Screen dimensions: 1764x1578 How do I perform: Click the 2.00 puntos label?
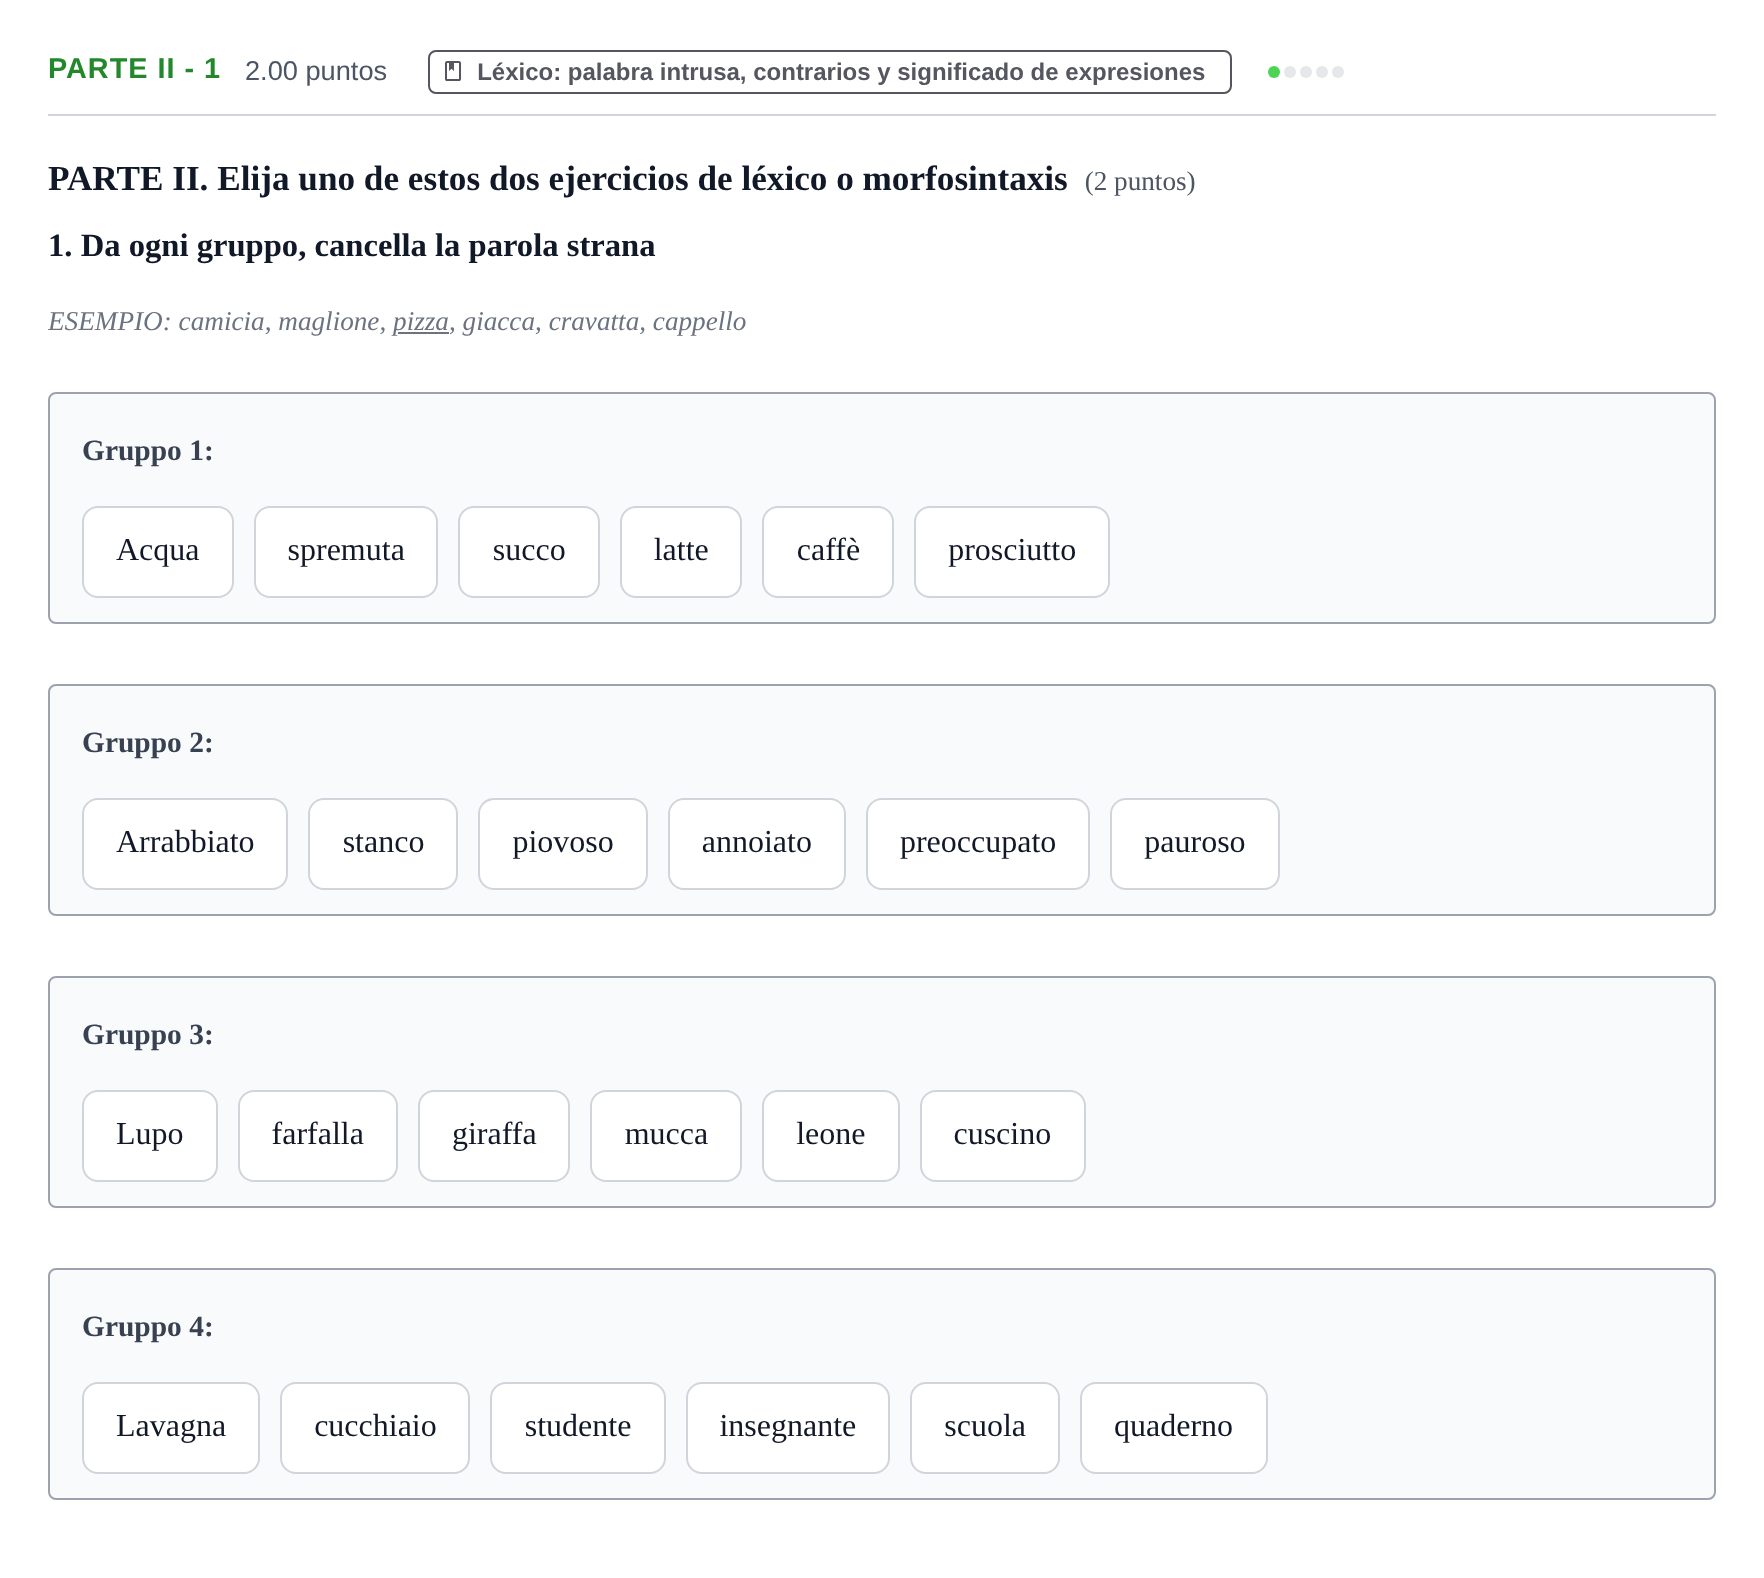pos(316,71)
